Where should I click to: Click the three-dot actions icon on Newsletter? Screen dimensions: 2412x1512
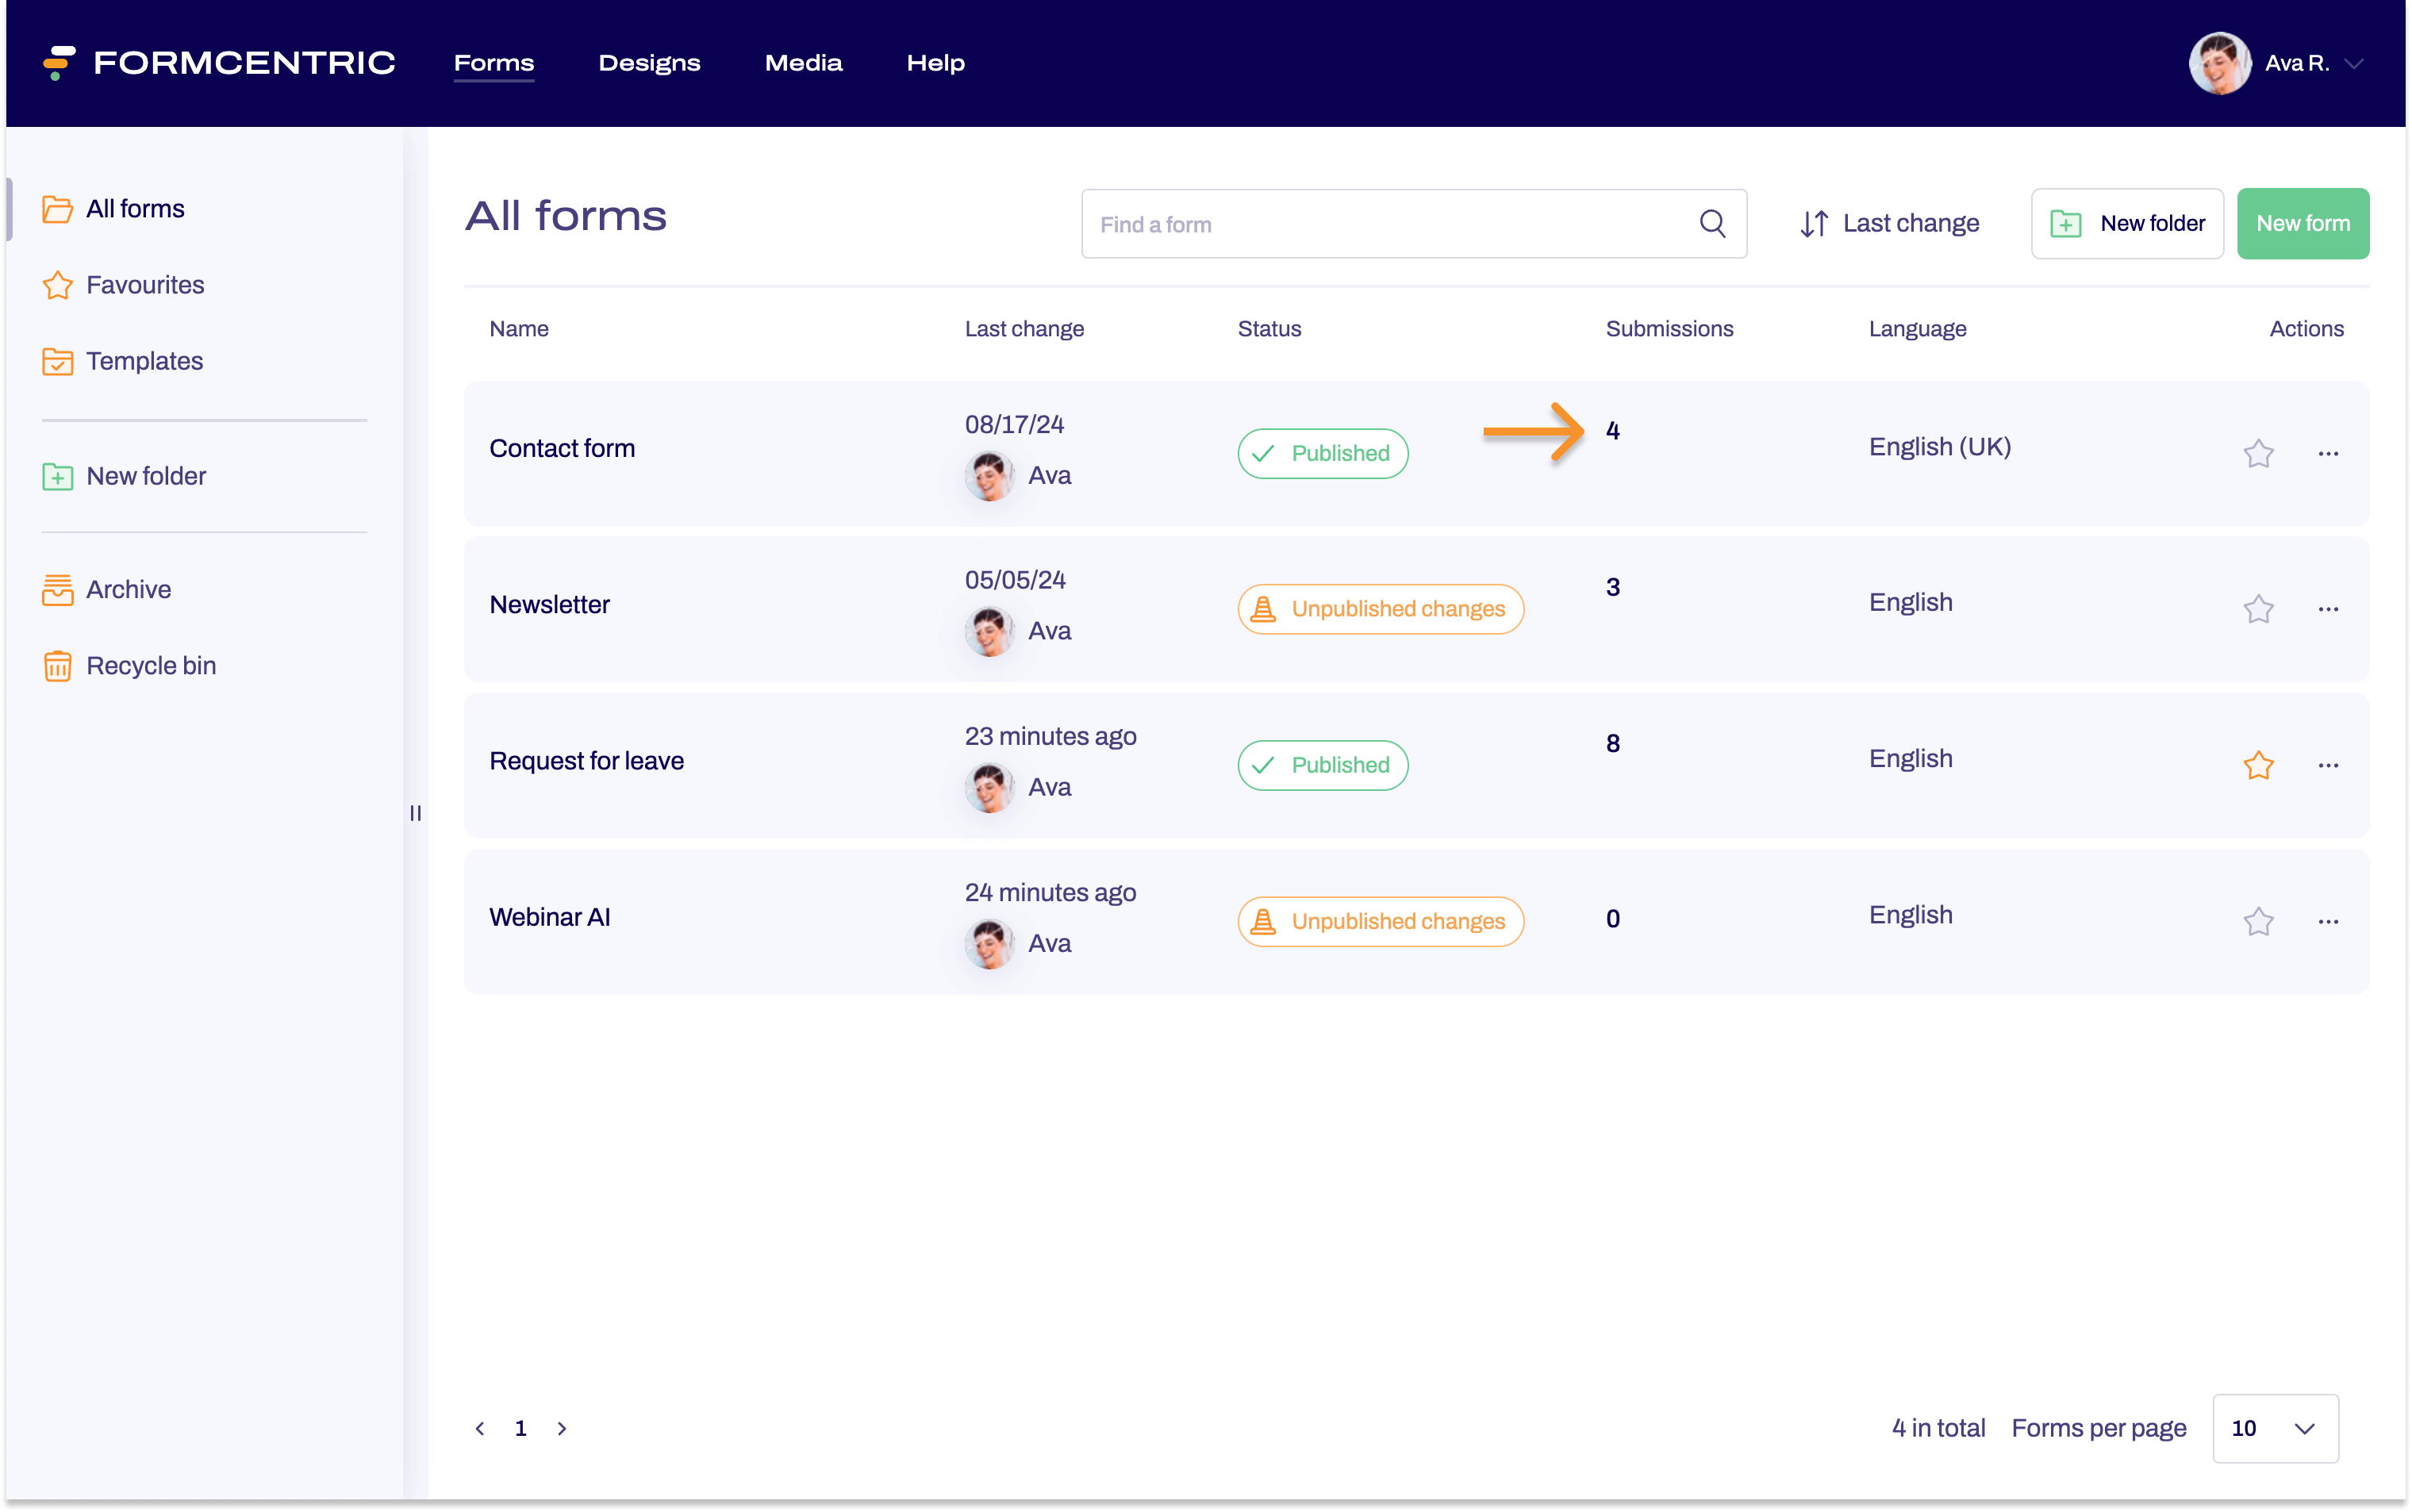(2329, 608)
